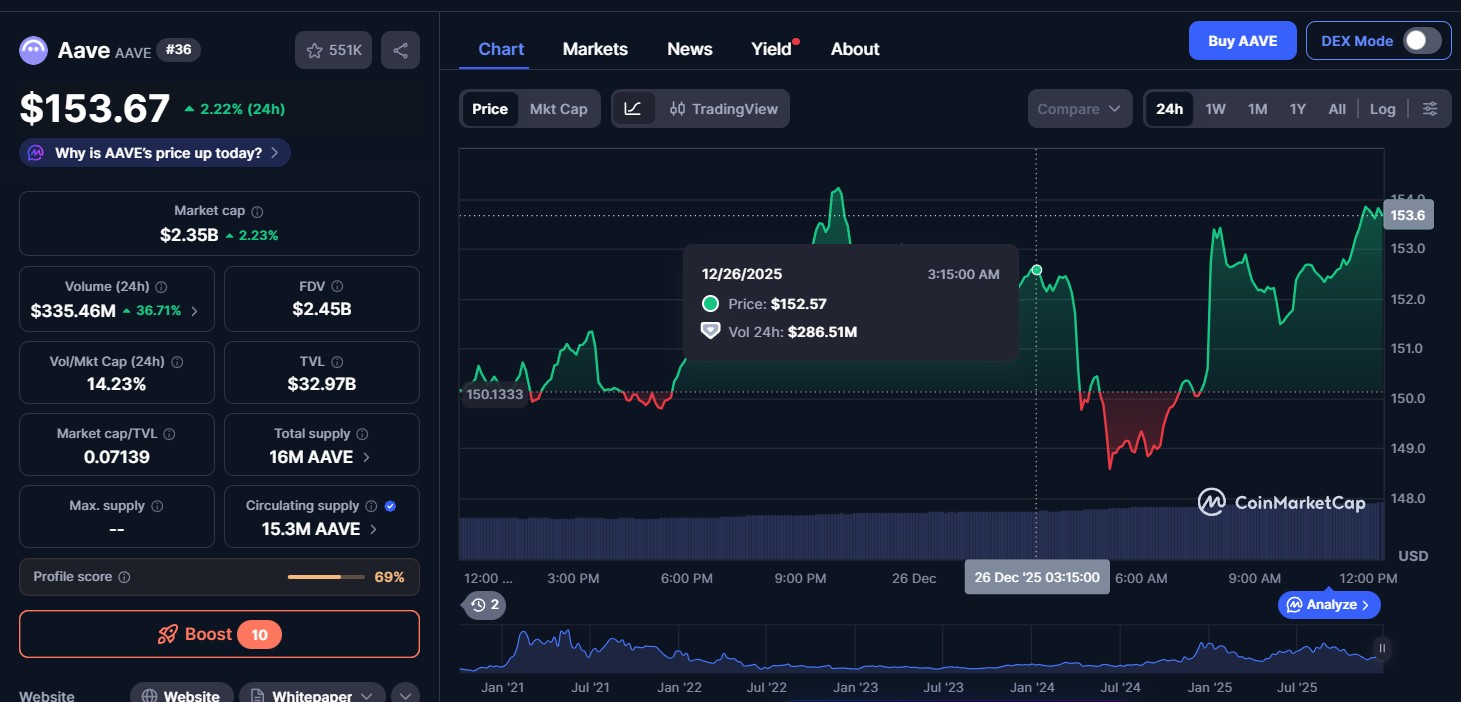The height and width of the screenshot is (702, 1461).
Task: Expand the Whitepaper dropdown
Action: [367, 695]
